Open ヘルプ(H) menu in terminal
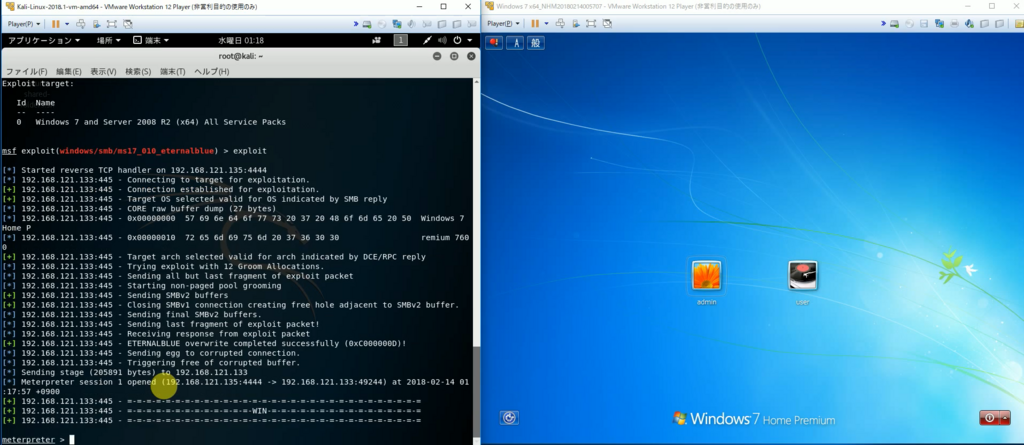The height and width of the screenshot is (445, 1024). 212,71
